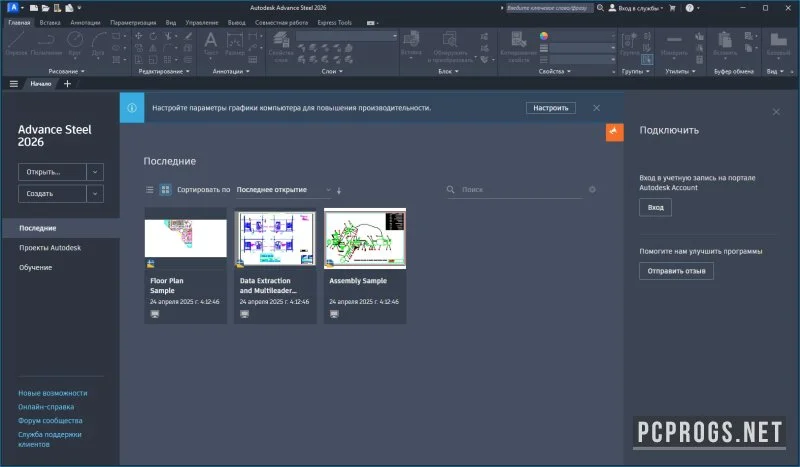This screenshot has height=467, width=800.
Task: Dismiss the graphics performance banner
Action: (596, 108)
